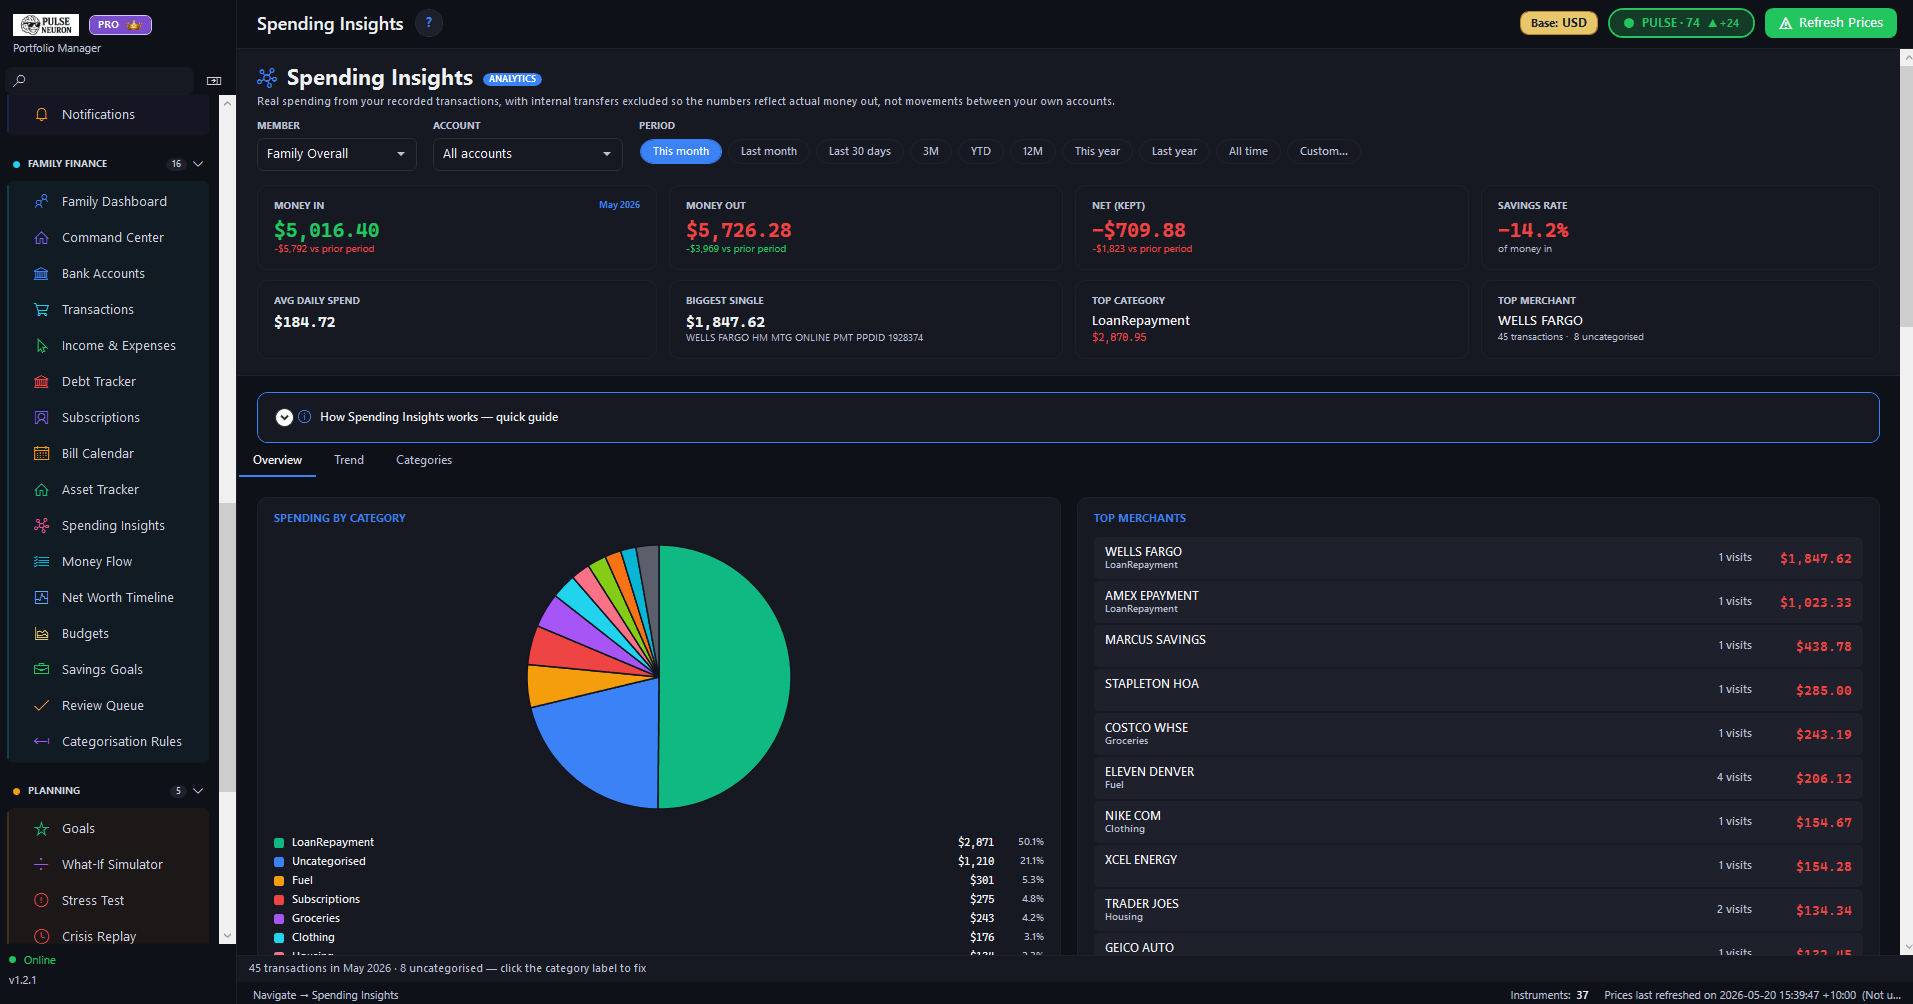Select the All time period
The height and width of the screenshot is (1004, 1913).
1248,151
